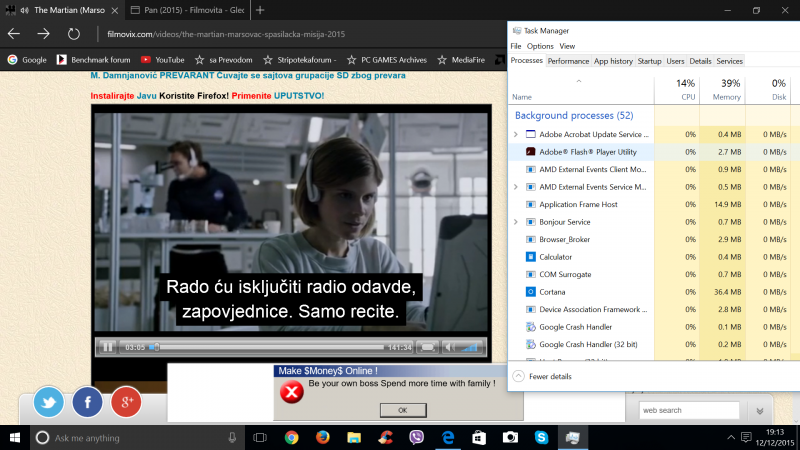Click Cortana microphone icon

pos(232,438)
